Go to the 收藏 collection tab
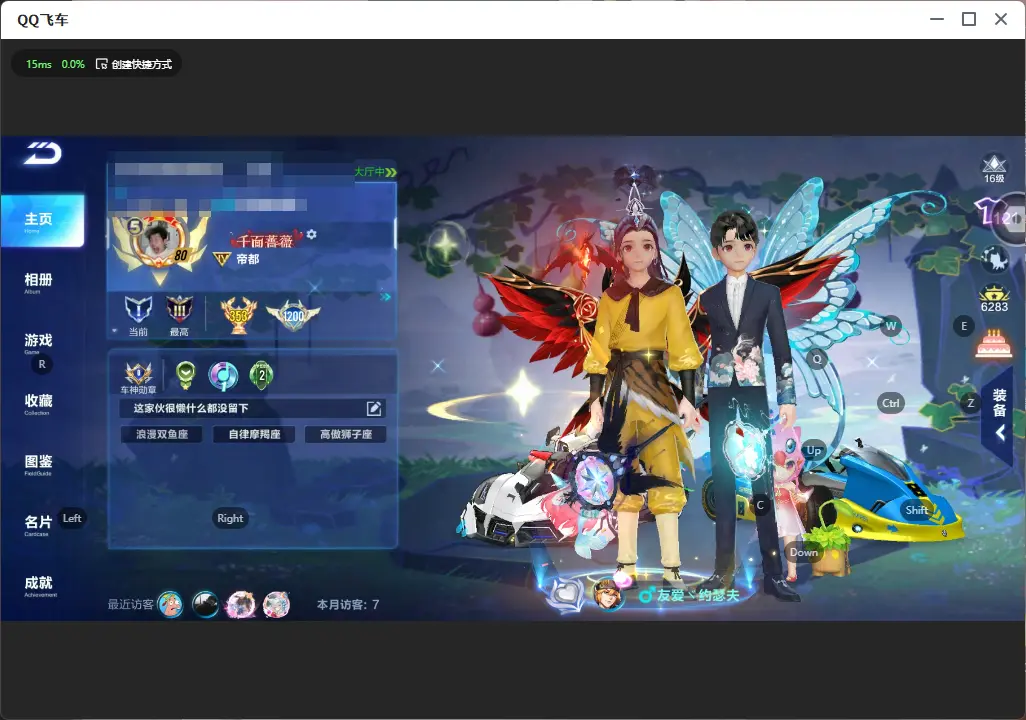 click(x=38, y=402)
